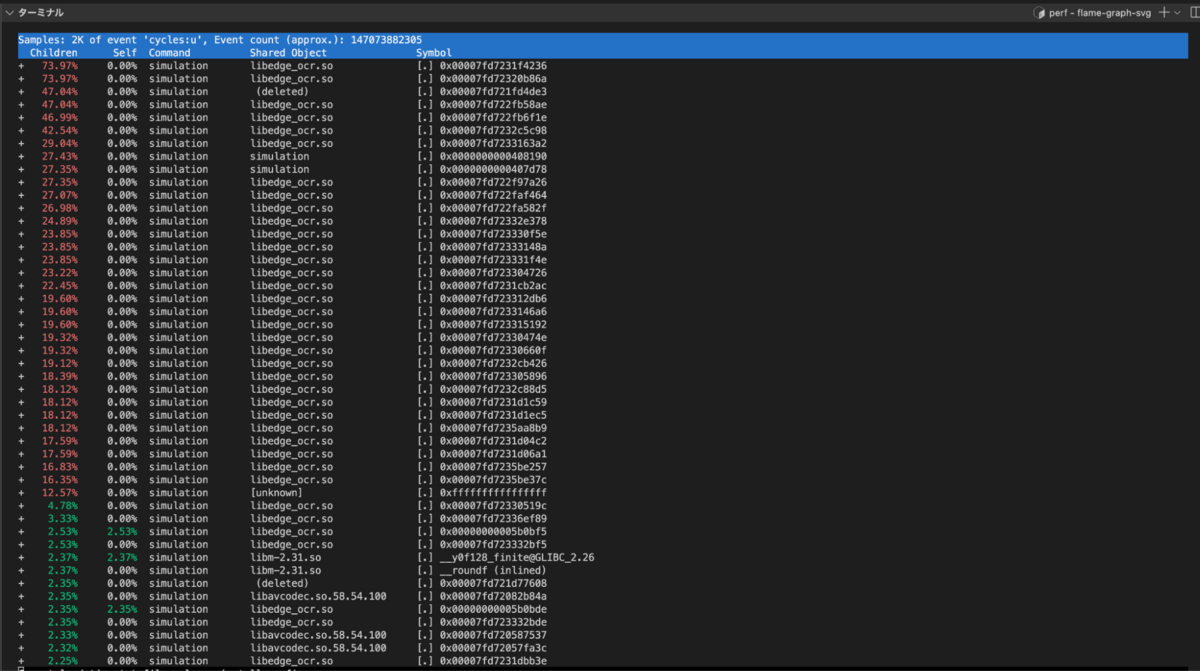Select the perf - flame-graph-svg terminal tab
The width and height of the screenshot is (1200, 671).
(x=1100, y=13)
